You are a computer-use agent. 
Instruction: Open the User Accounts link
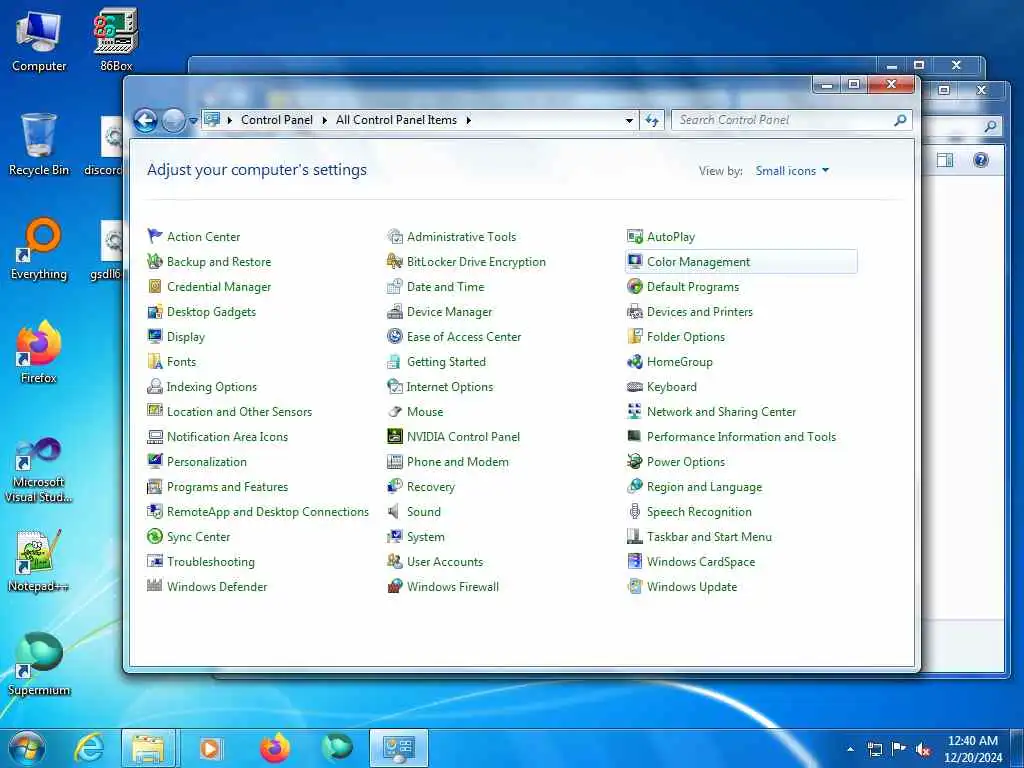coord(445,562)
